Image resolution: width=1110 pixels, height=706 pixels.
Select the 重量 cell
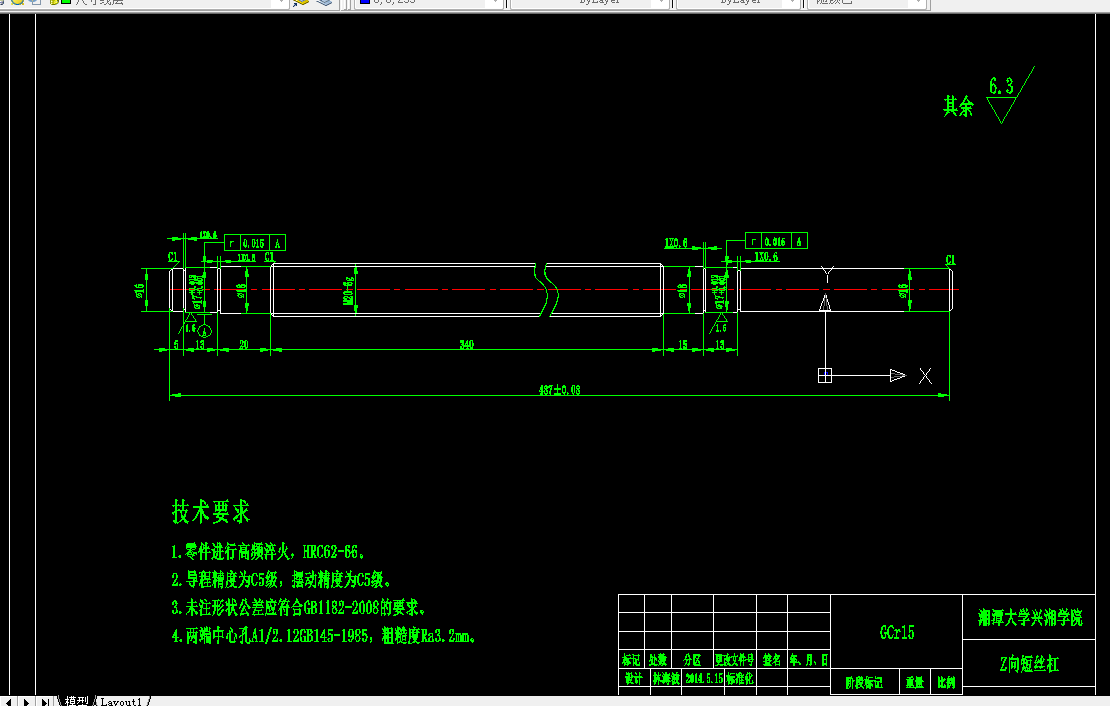click(x=915, y=683)
